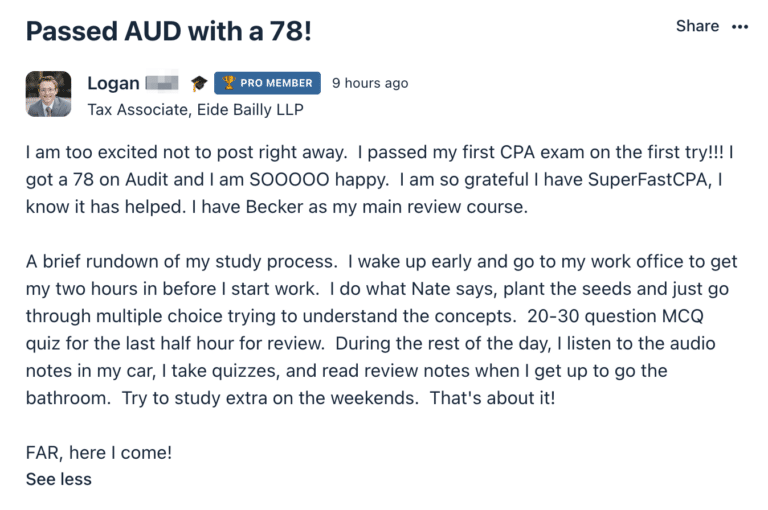The image size is (768, 510).
Task: Click the trophy icon in PRO MEMBER badge
Action: click(x=228, y=83)
